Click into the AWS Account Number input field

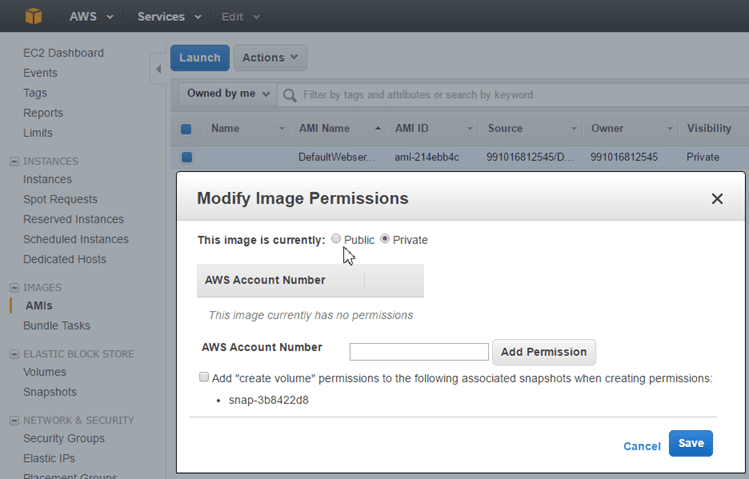(419, 352)
